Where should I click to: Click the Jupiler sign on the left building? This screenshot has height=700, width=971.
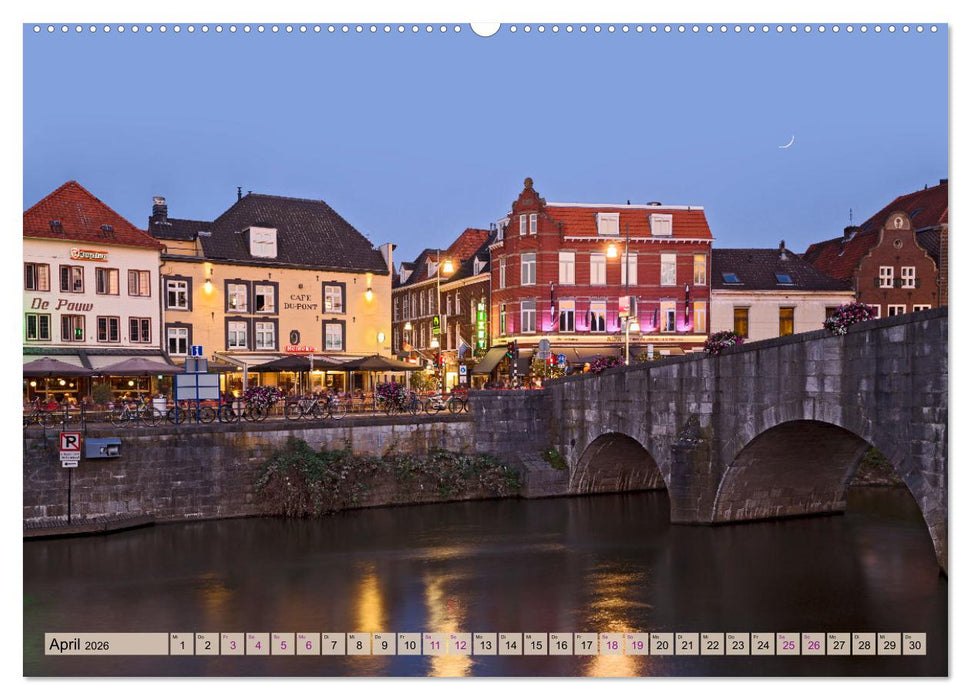[89, 255]
